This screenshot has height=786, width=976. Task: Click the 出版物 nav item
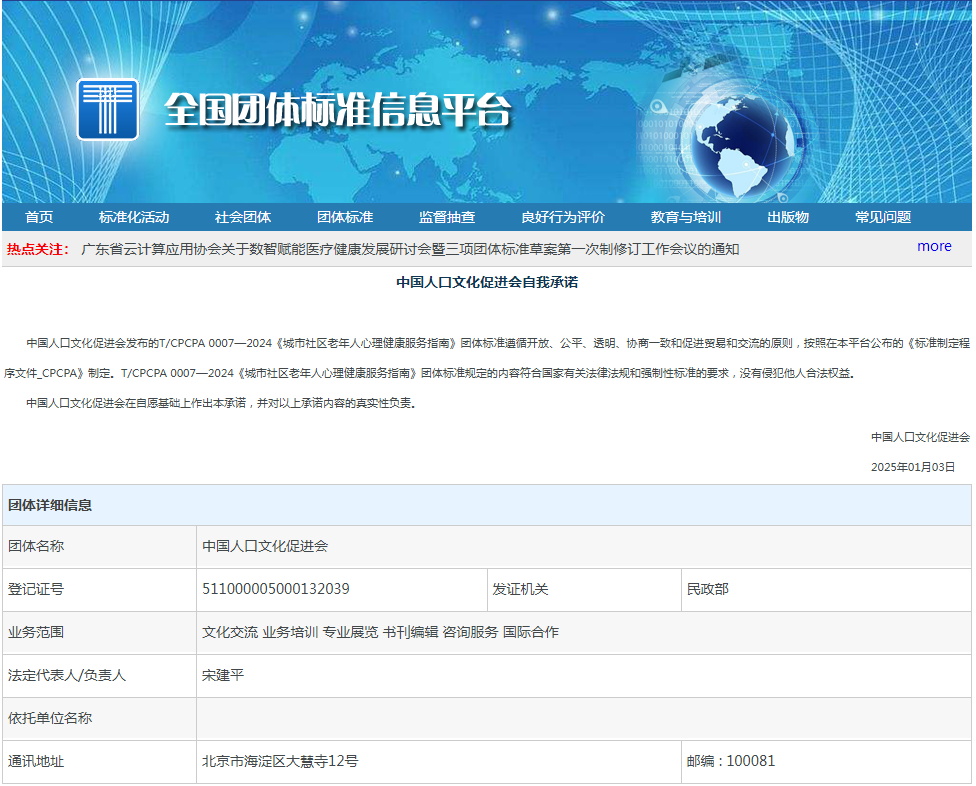click(788, 217)
